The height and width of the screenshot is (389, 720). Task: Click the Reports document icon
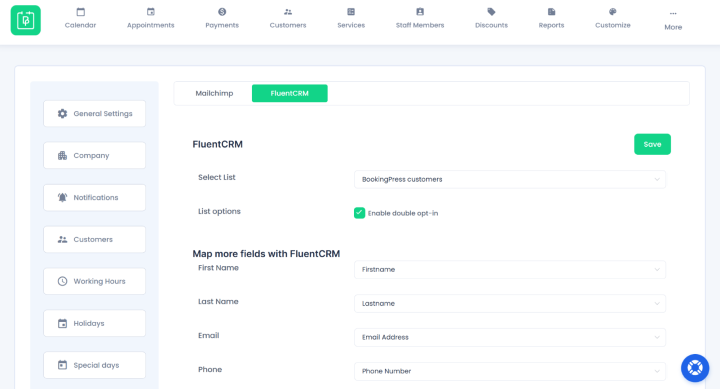[551, 11]
